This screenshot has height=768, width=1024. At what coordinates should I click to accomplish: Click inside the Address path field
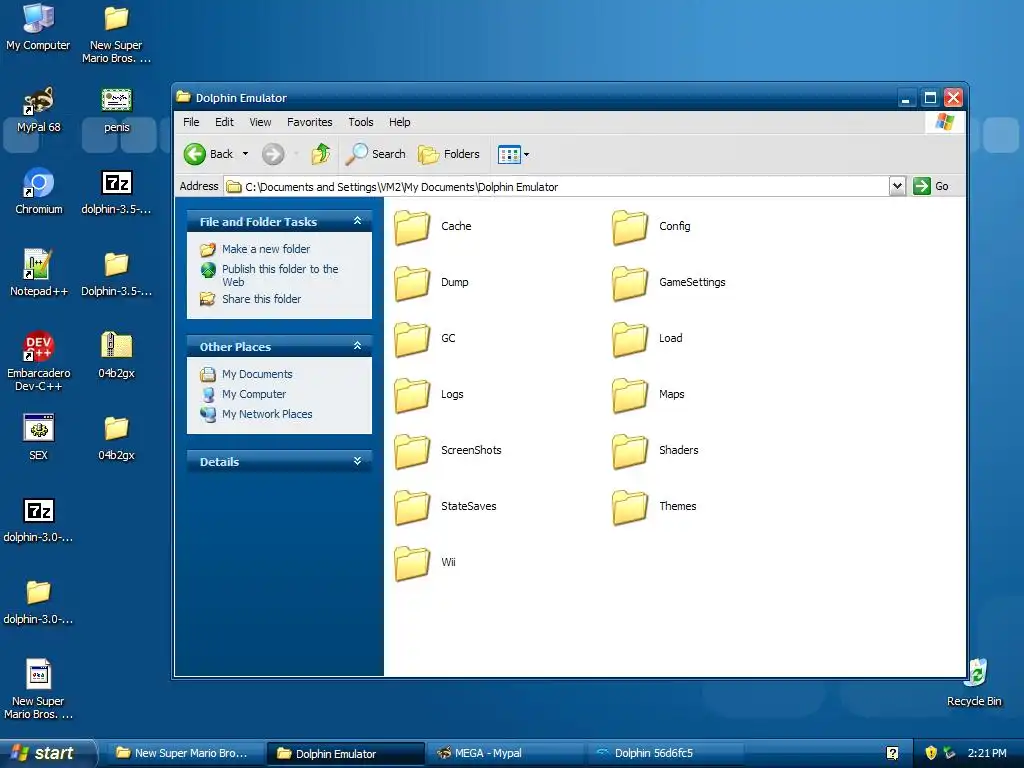556,187
